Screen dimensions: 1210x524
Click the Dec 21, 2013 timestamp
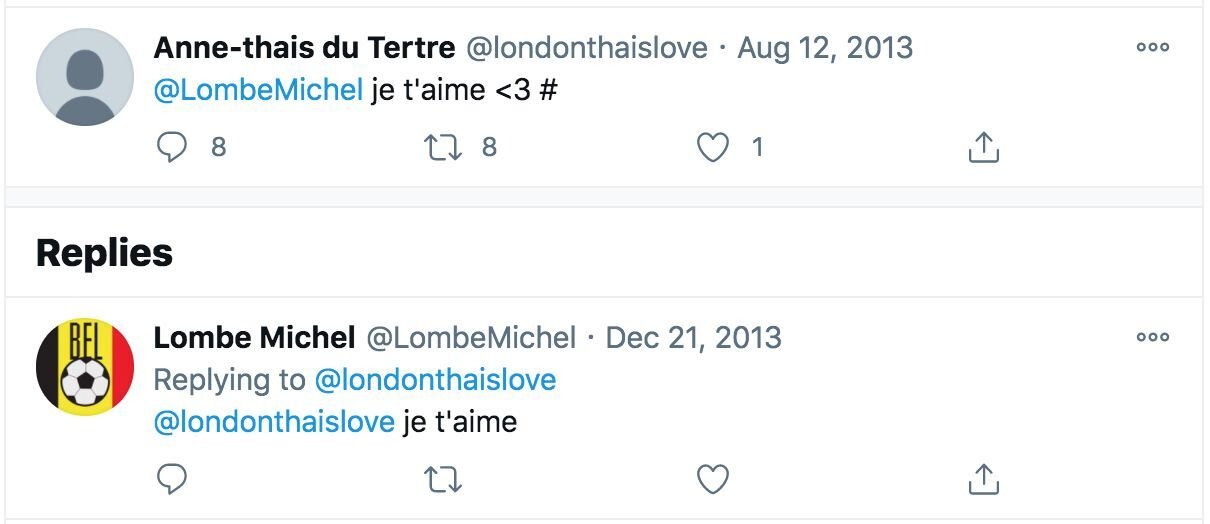(x=694, y=338)
